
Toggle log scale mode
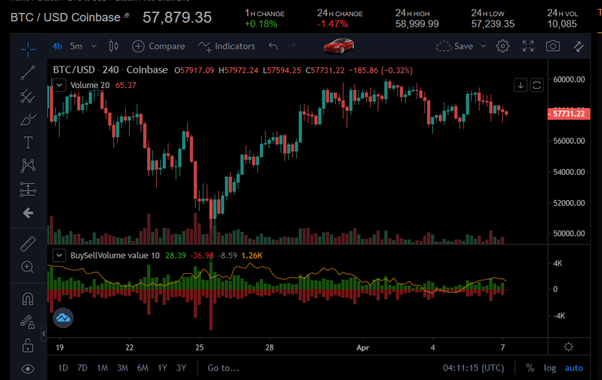click(549, 368)
